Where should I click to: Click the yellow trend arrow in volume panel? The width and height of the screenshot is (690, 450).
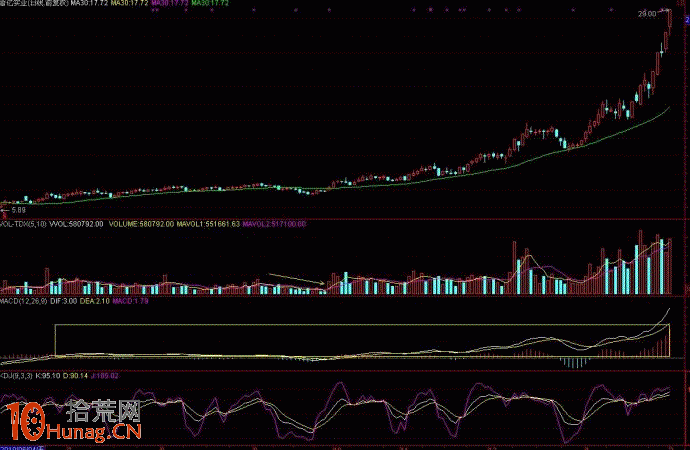coord(296,281)
